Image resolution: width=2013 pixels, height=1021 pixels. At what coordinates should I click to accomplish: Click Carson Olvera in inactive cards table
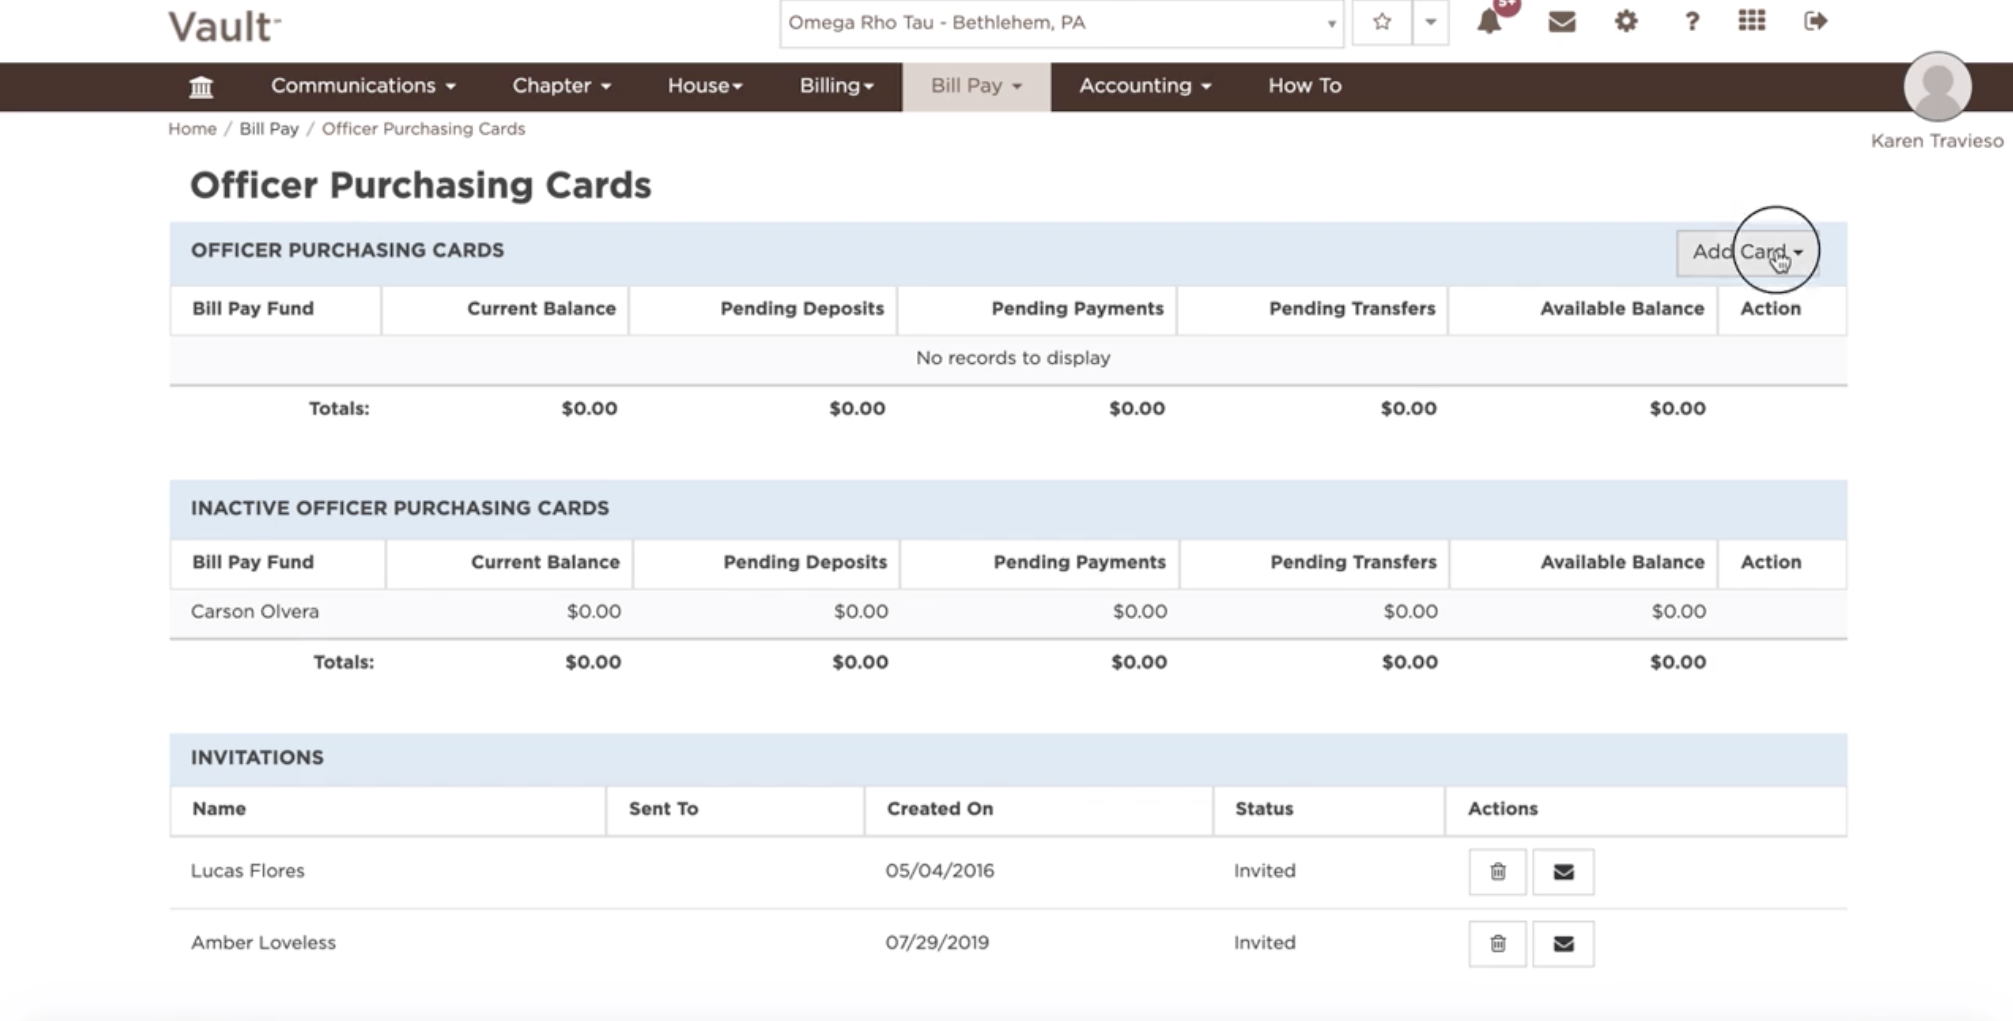pos(254,611)
